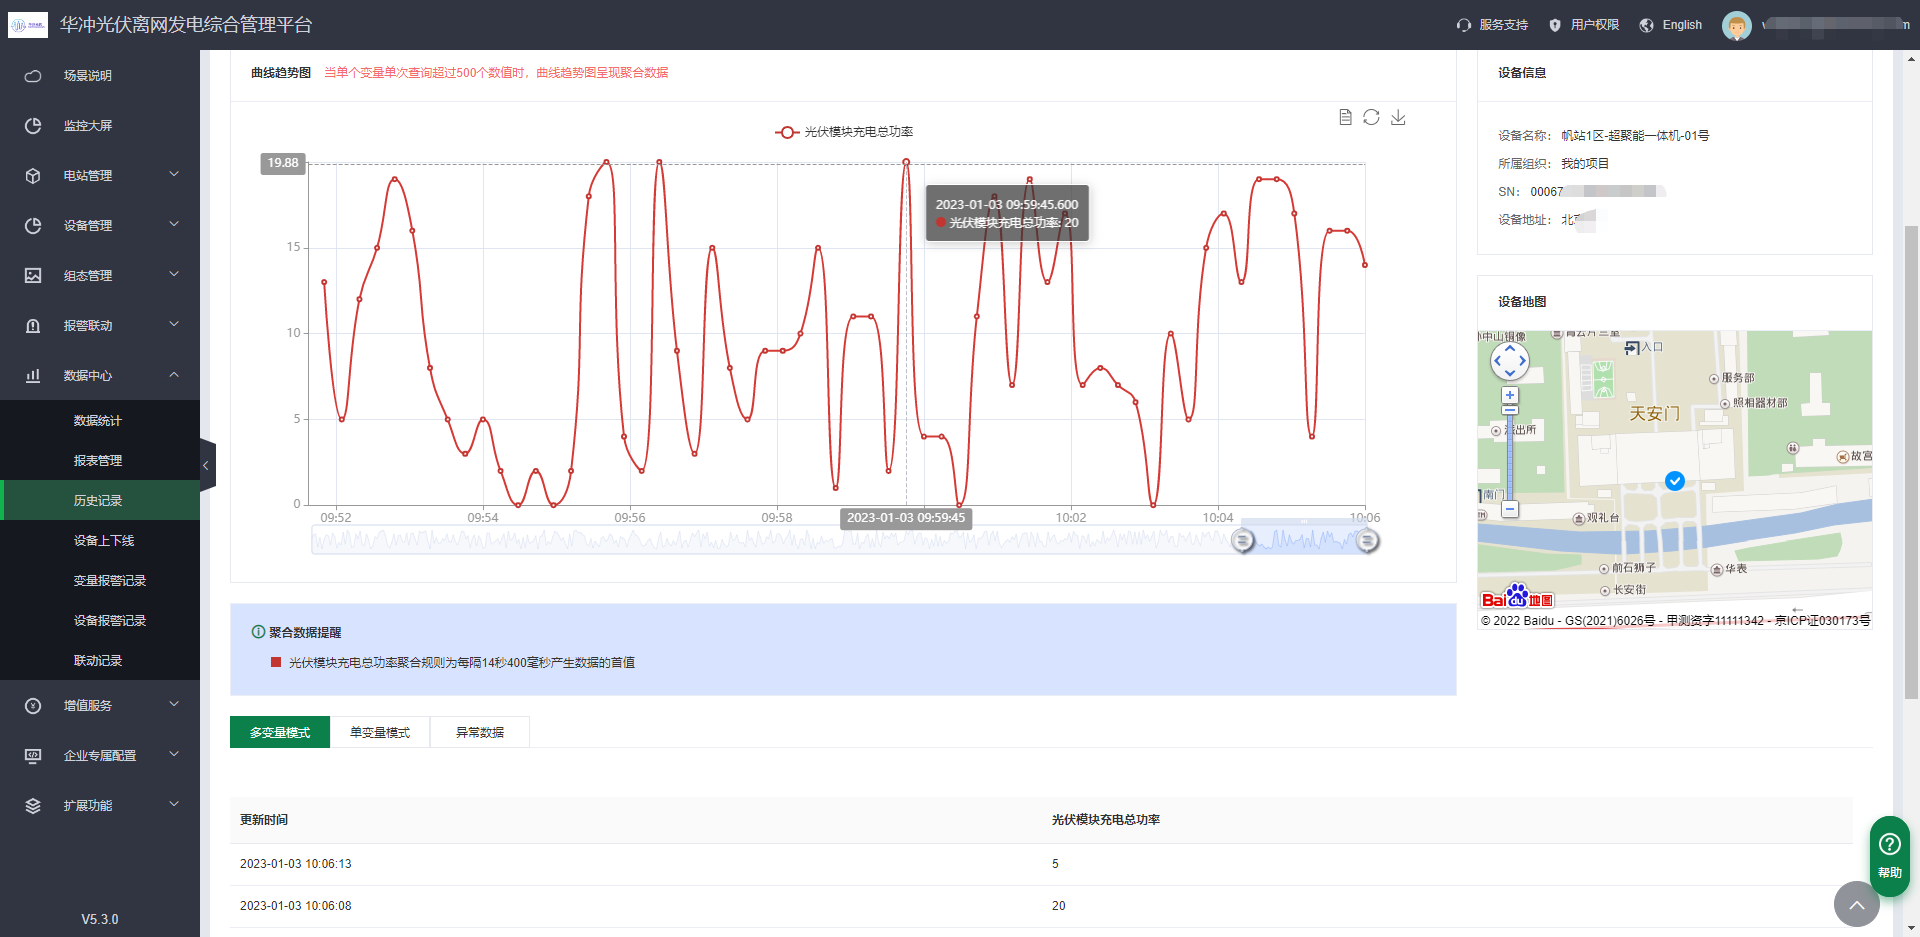
Task: Expand the 电站管理 menu
Action: coord(100,175)
